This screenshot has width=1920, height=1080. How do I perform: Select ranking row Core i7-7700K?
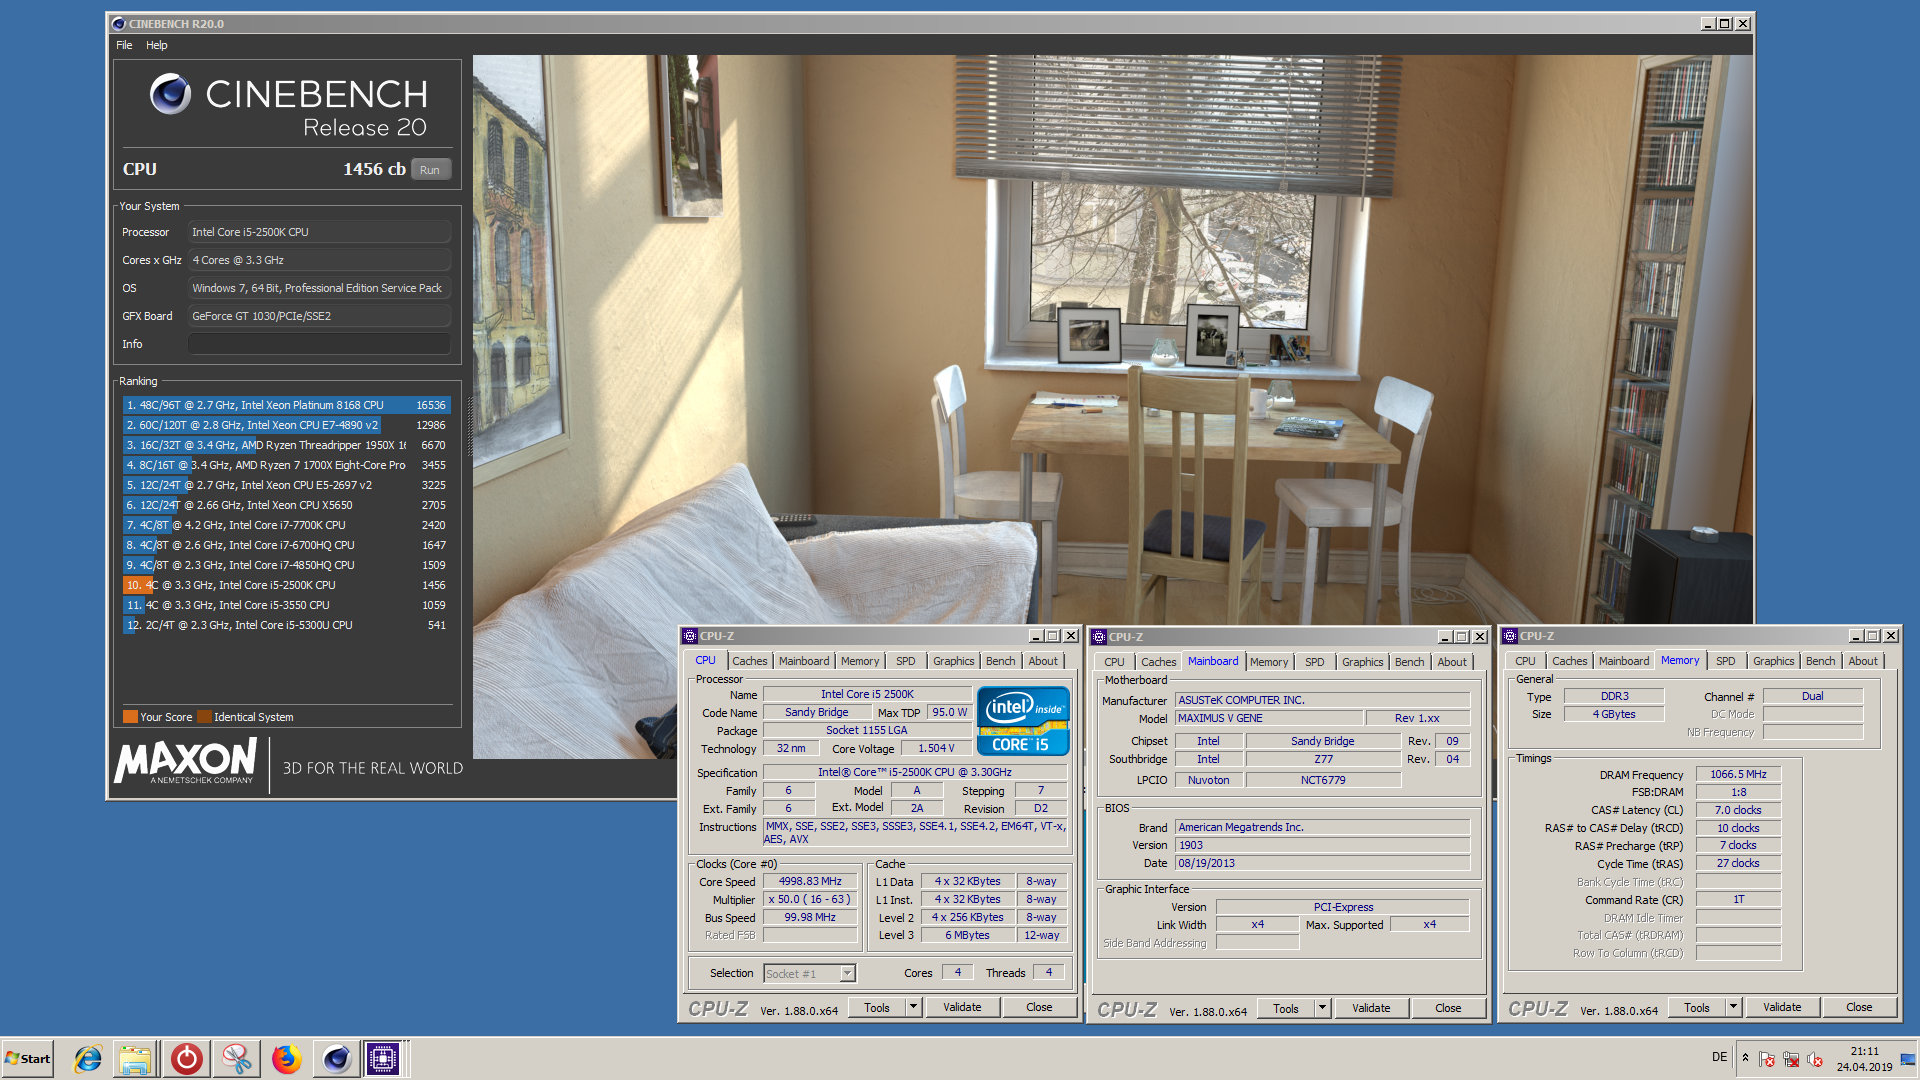[x=286, y=525]
